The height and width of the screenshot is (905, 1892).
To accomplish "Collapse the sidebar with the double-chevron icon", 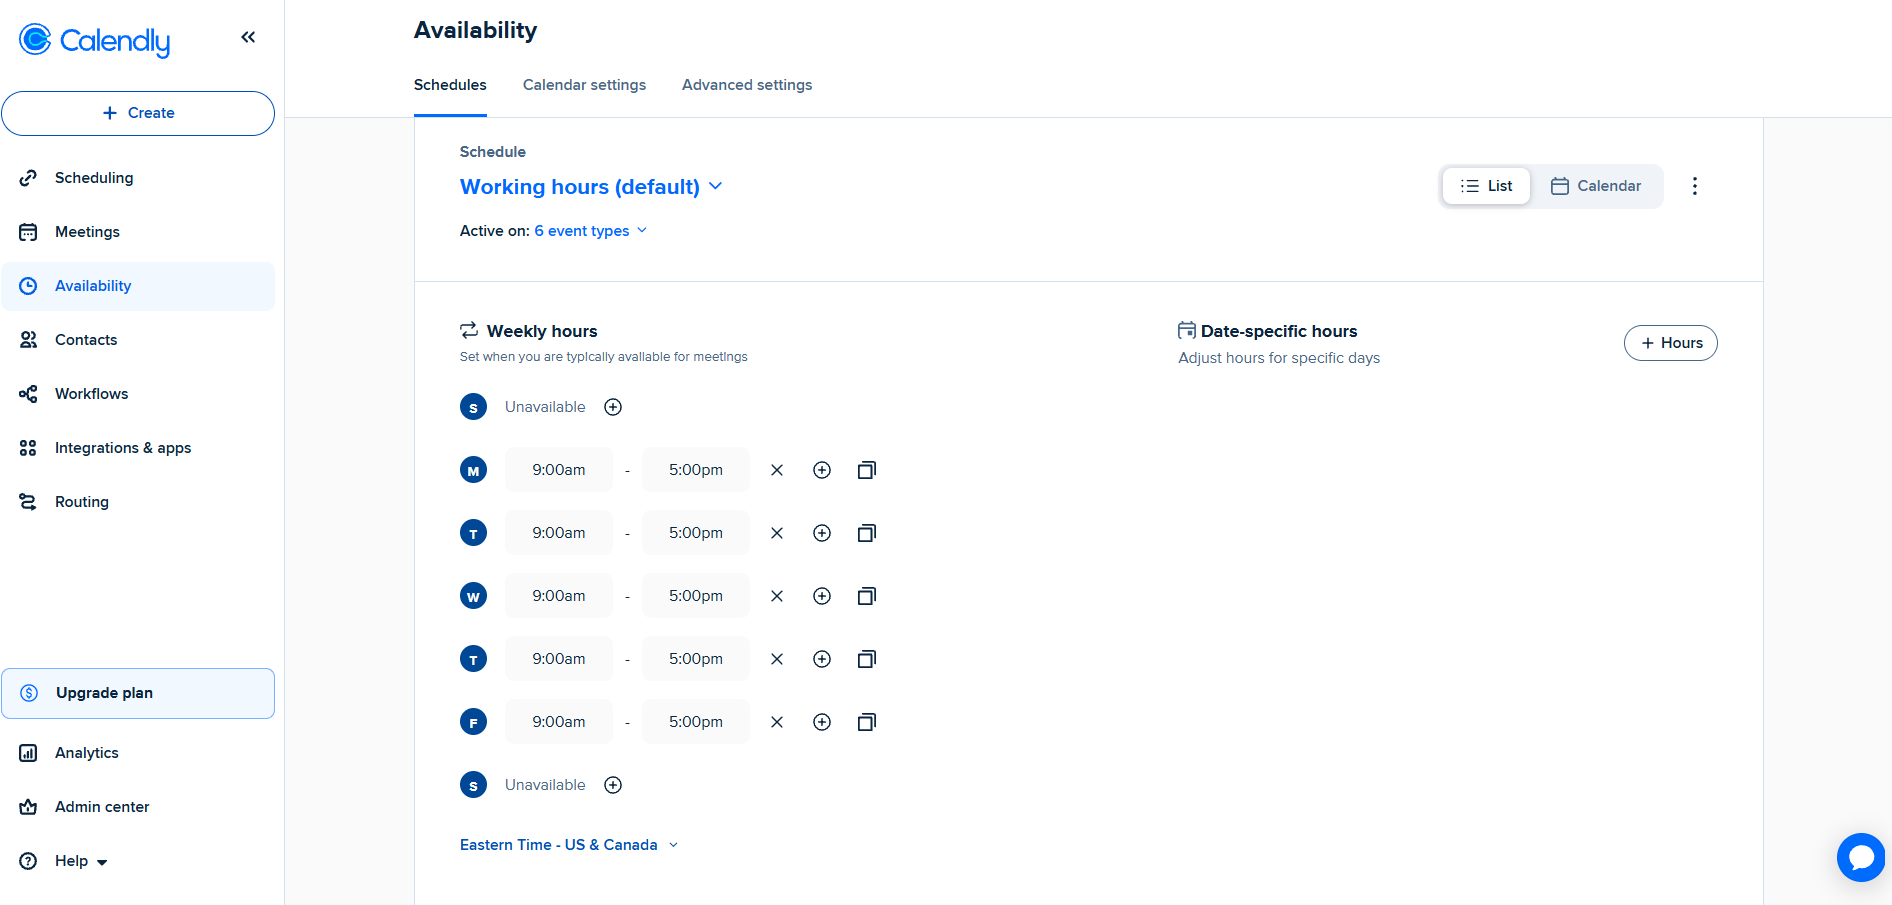I will 248,38.
